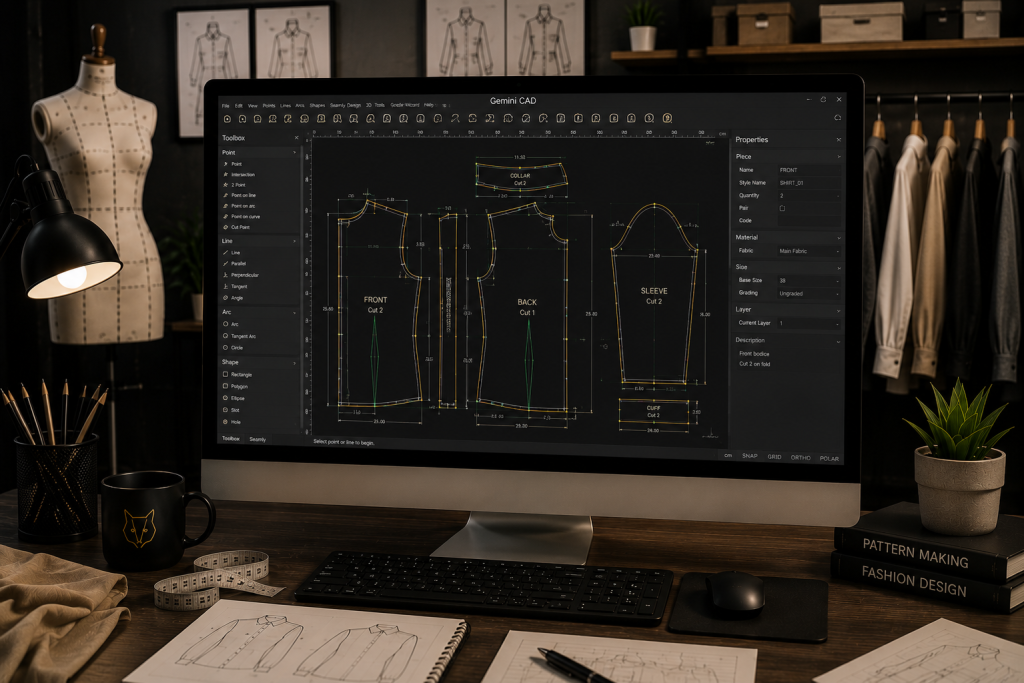The image size is (1024, 683).
Task: Open the Grading dropdown showing Ungraded
Action: click(x=809, y=294)
